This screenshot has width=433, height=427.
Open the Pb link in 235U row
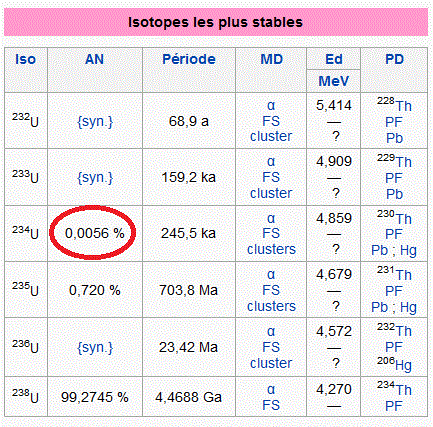tap(380, 307)
